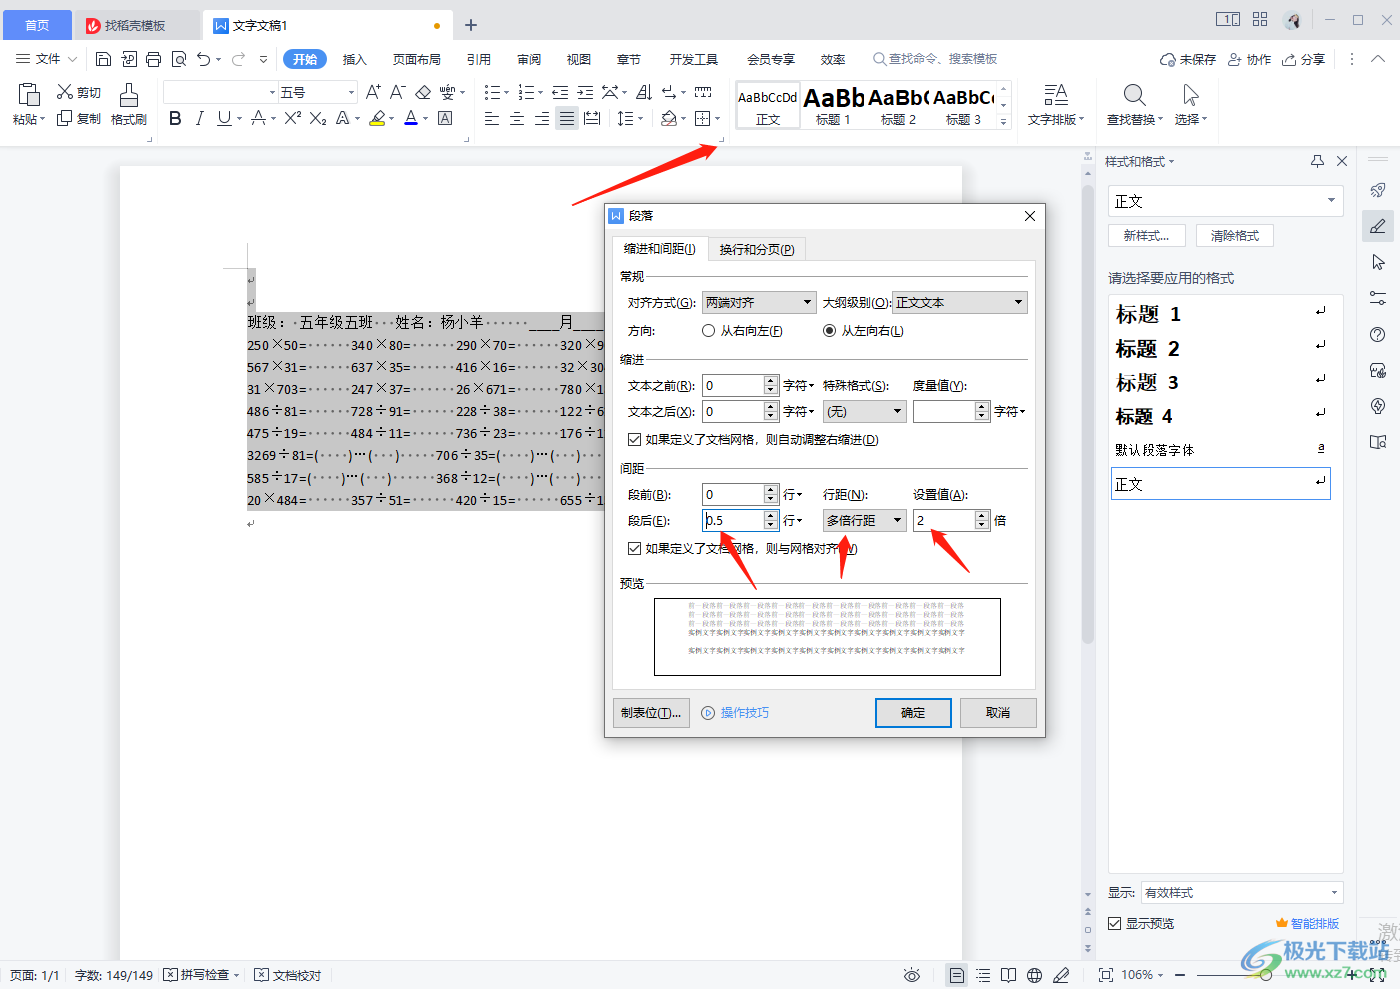Open Find and Replace (查找替换)
This screenshot has width=1400, height=989.
(1134, 104)
